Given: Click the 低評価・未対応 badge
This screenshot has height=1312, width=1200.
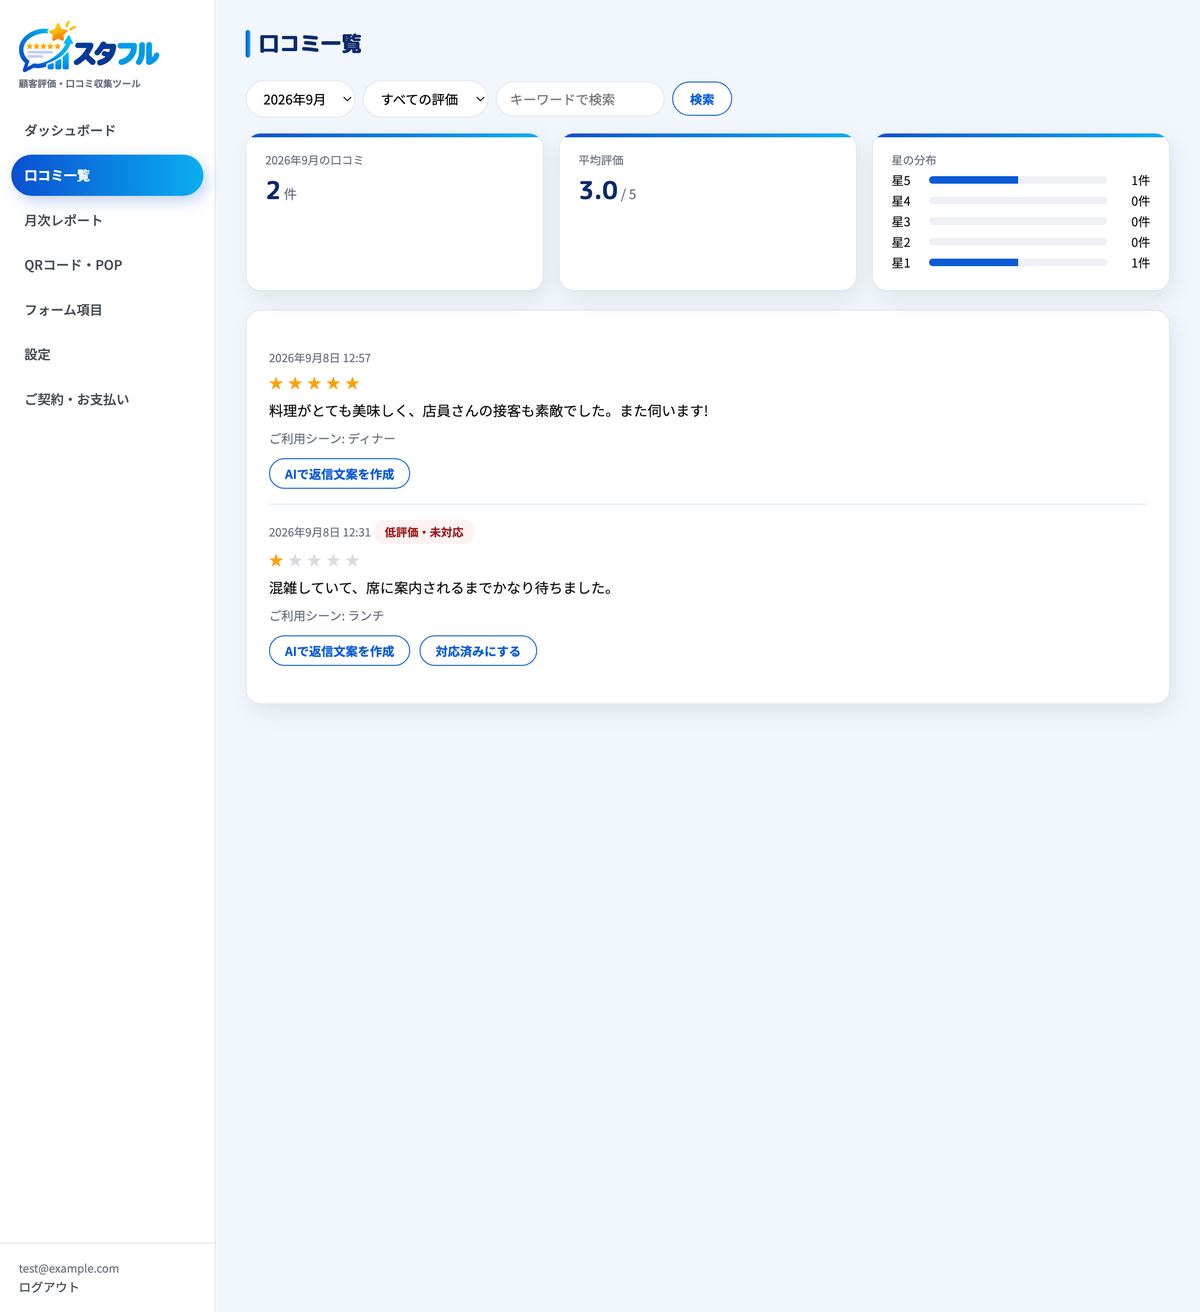Looking at the screenshot, I should pos(424,532).
